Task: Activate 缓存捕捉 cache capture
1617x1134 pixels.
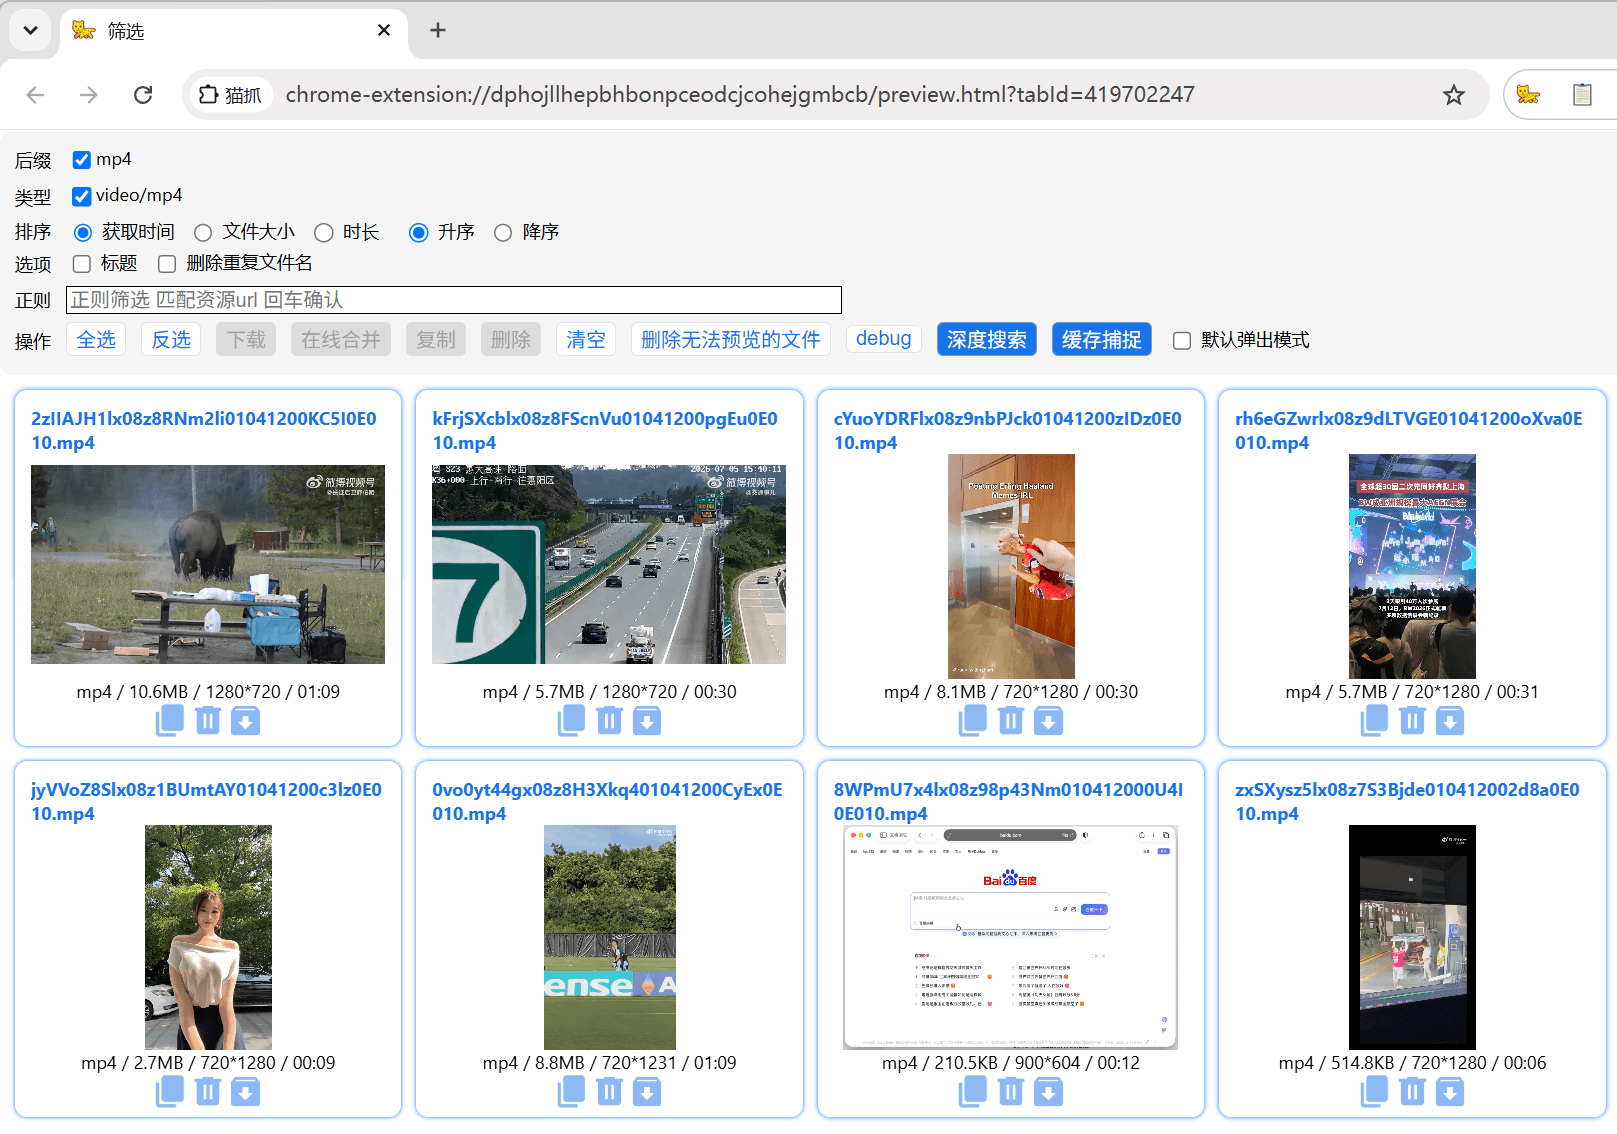Action: 1102,340
